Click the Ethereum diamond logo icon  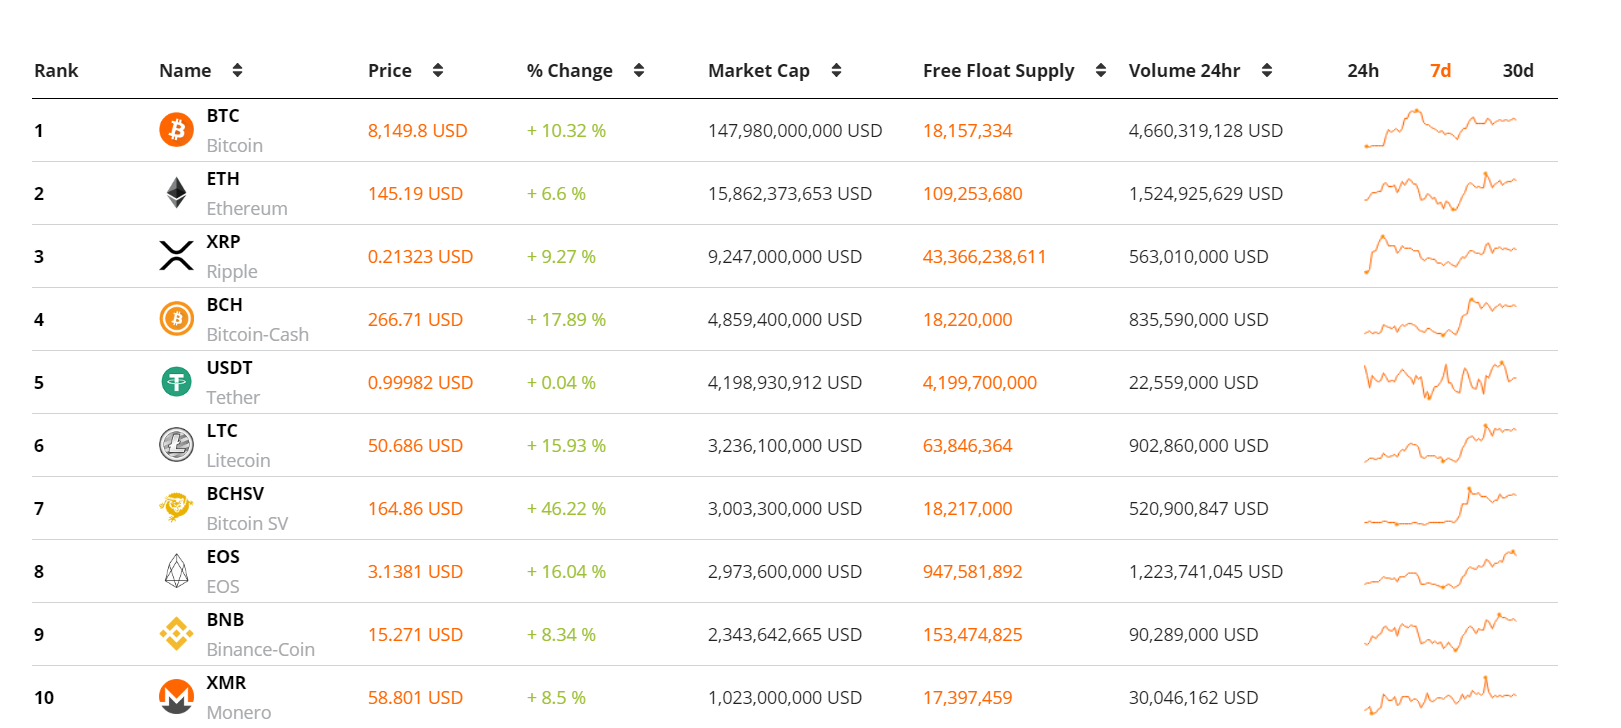click(177, 193)
